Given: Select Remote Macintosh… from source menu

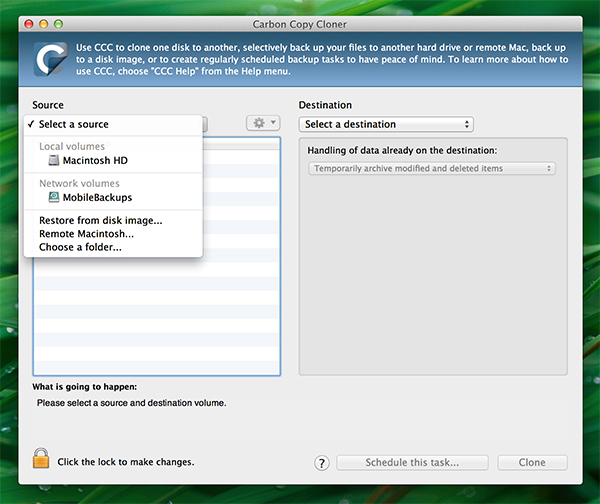Looking at the screenshot, I should point(113,234).
